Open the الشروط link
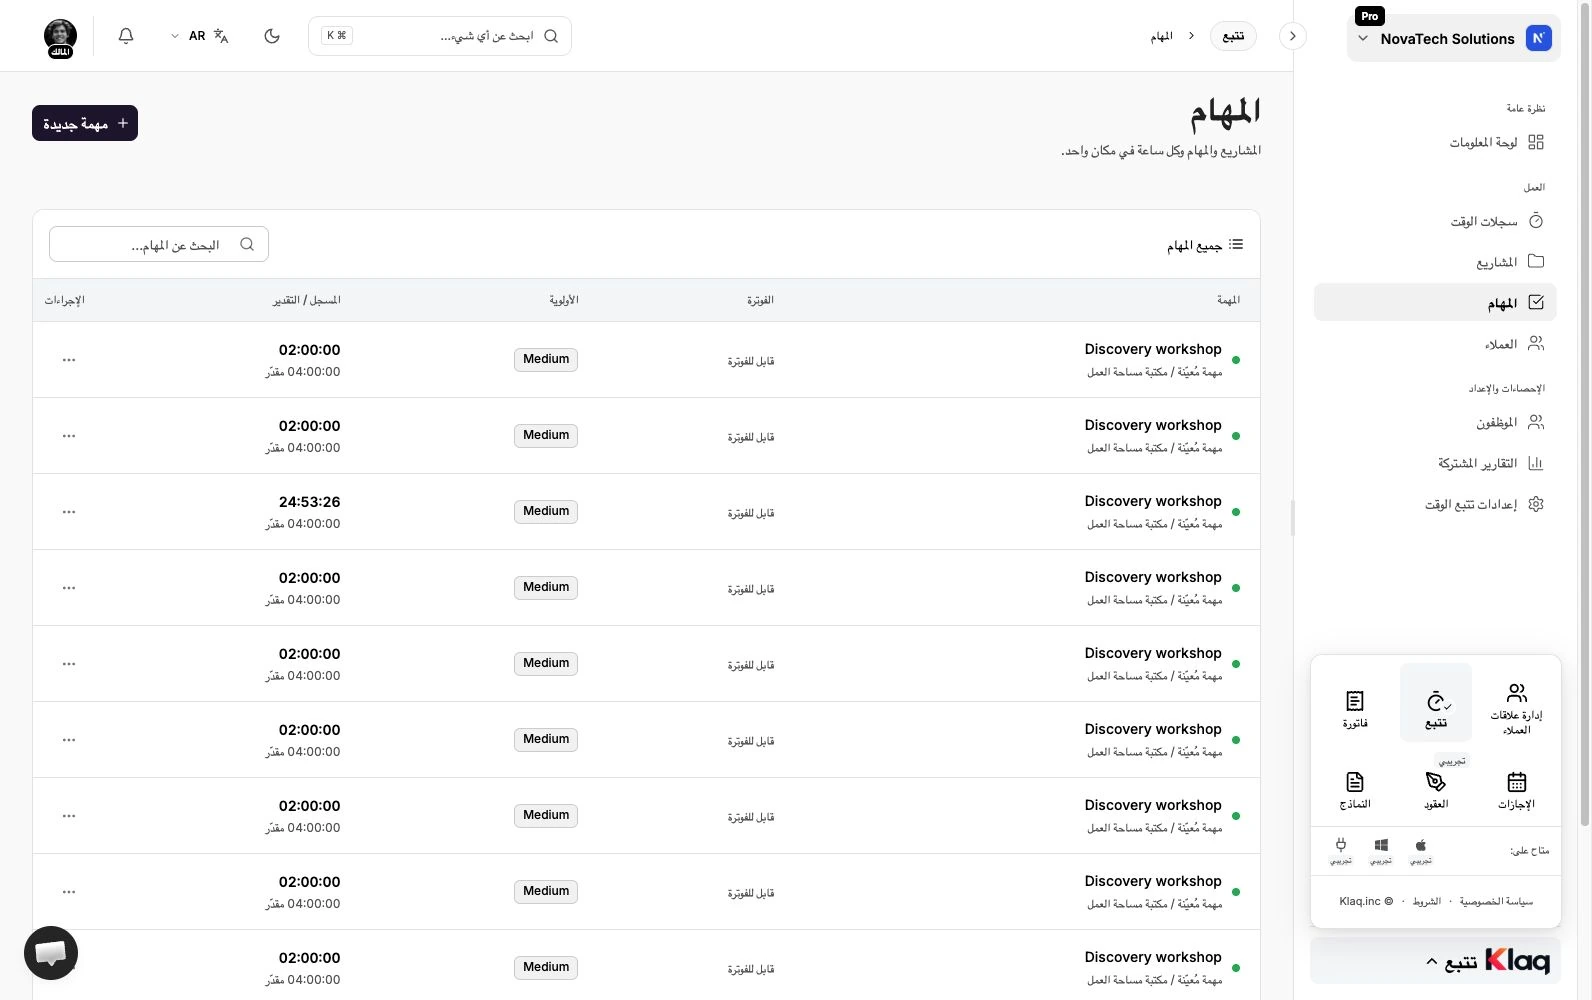Image resolution: width=1592 pixels, height=1000 pixels. [1426, 901]
